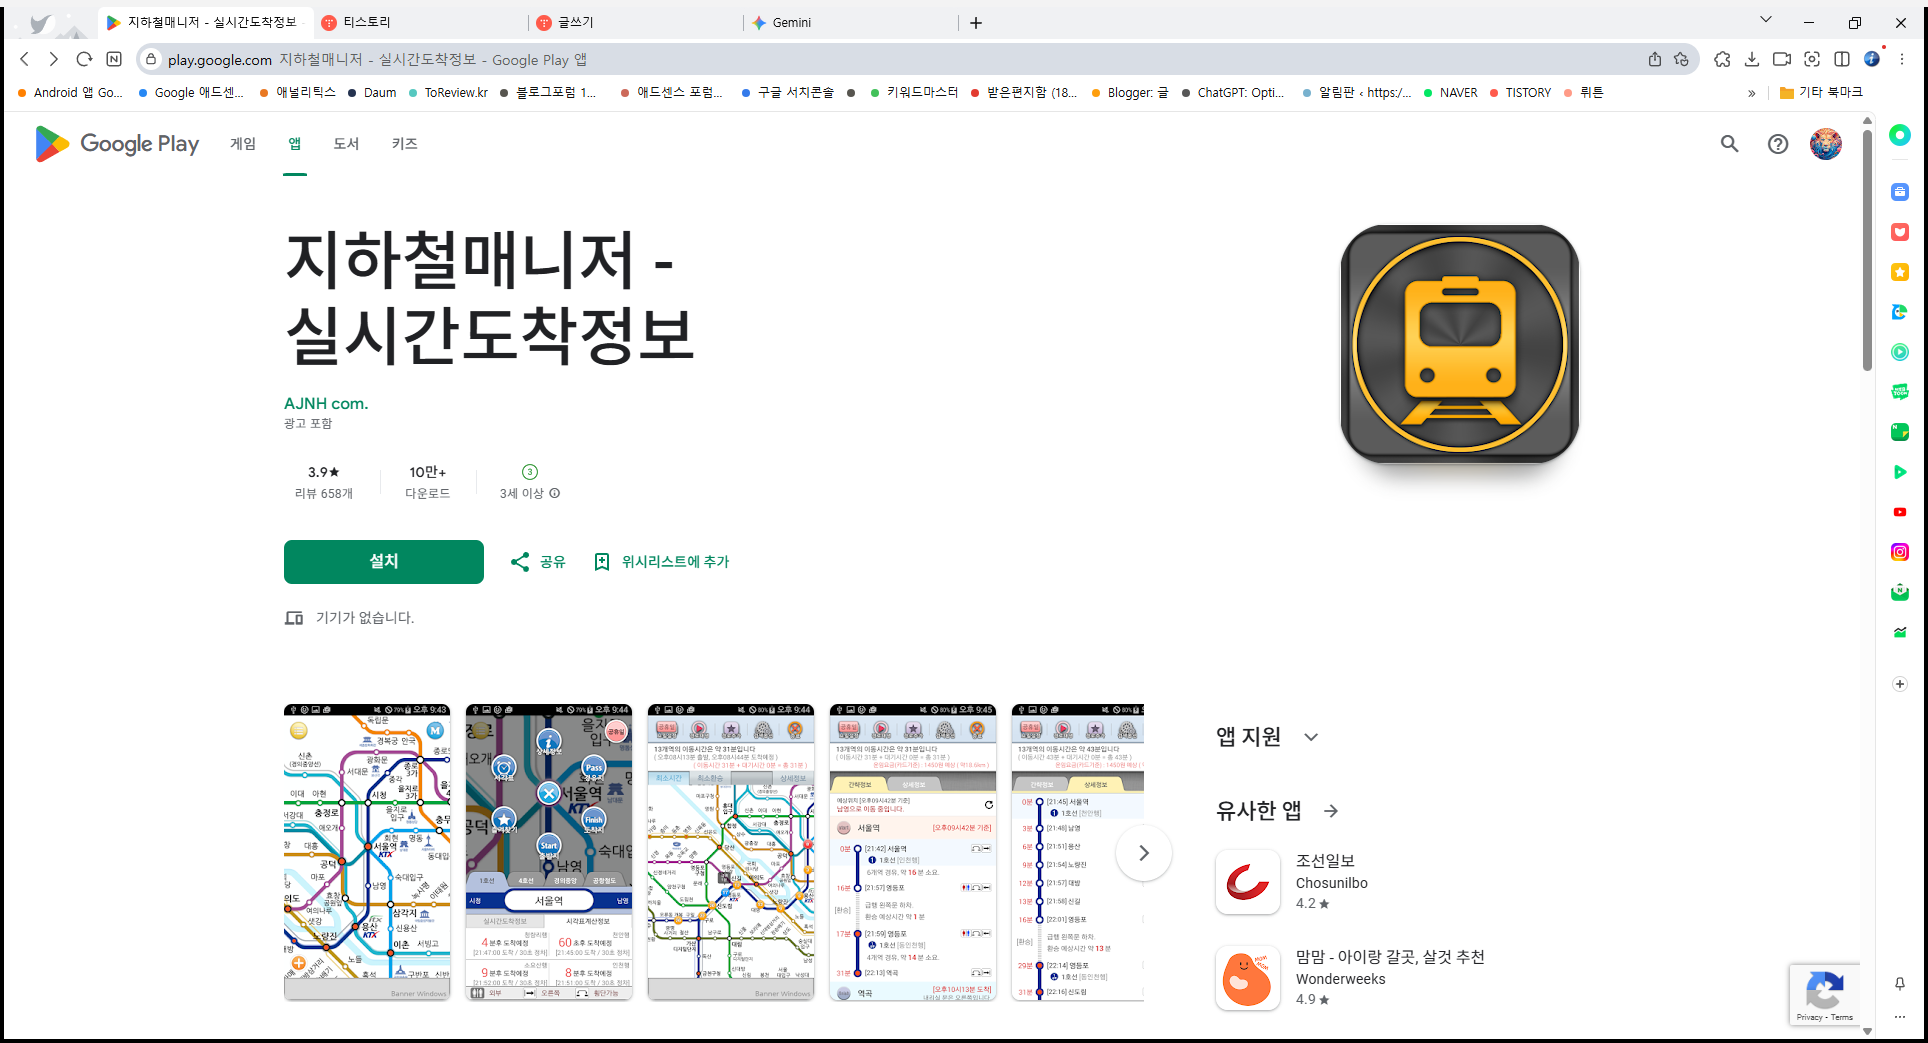Open browser extensions puzzle icon
1928x1043 pixels.
click(1722, 59)
